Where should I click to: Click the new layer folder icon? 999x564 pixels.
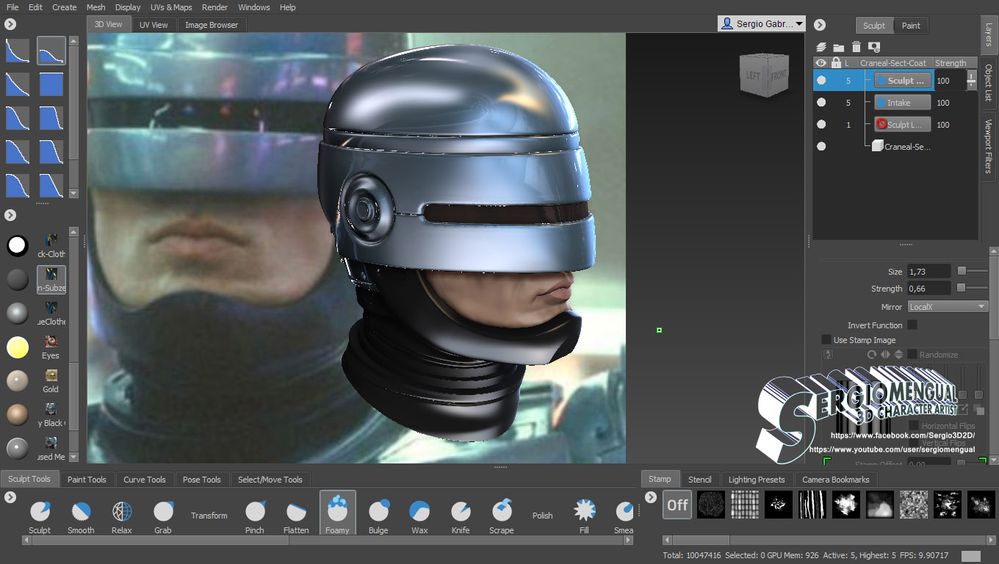[838, 47]
